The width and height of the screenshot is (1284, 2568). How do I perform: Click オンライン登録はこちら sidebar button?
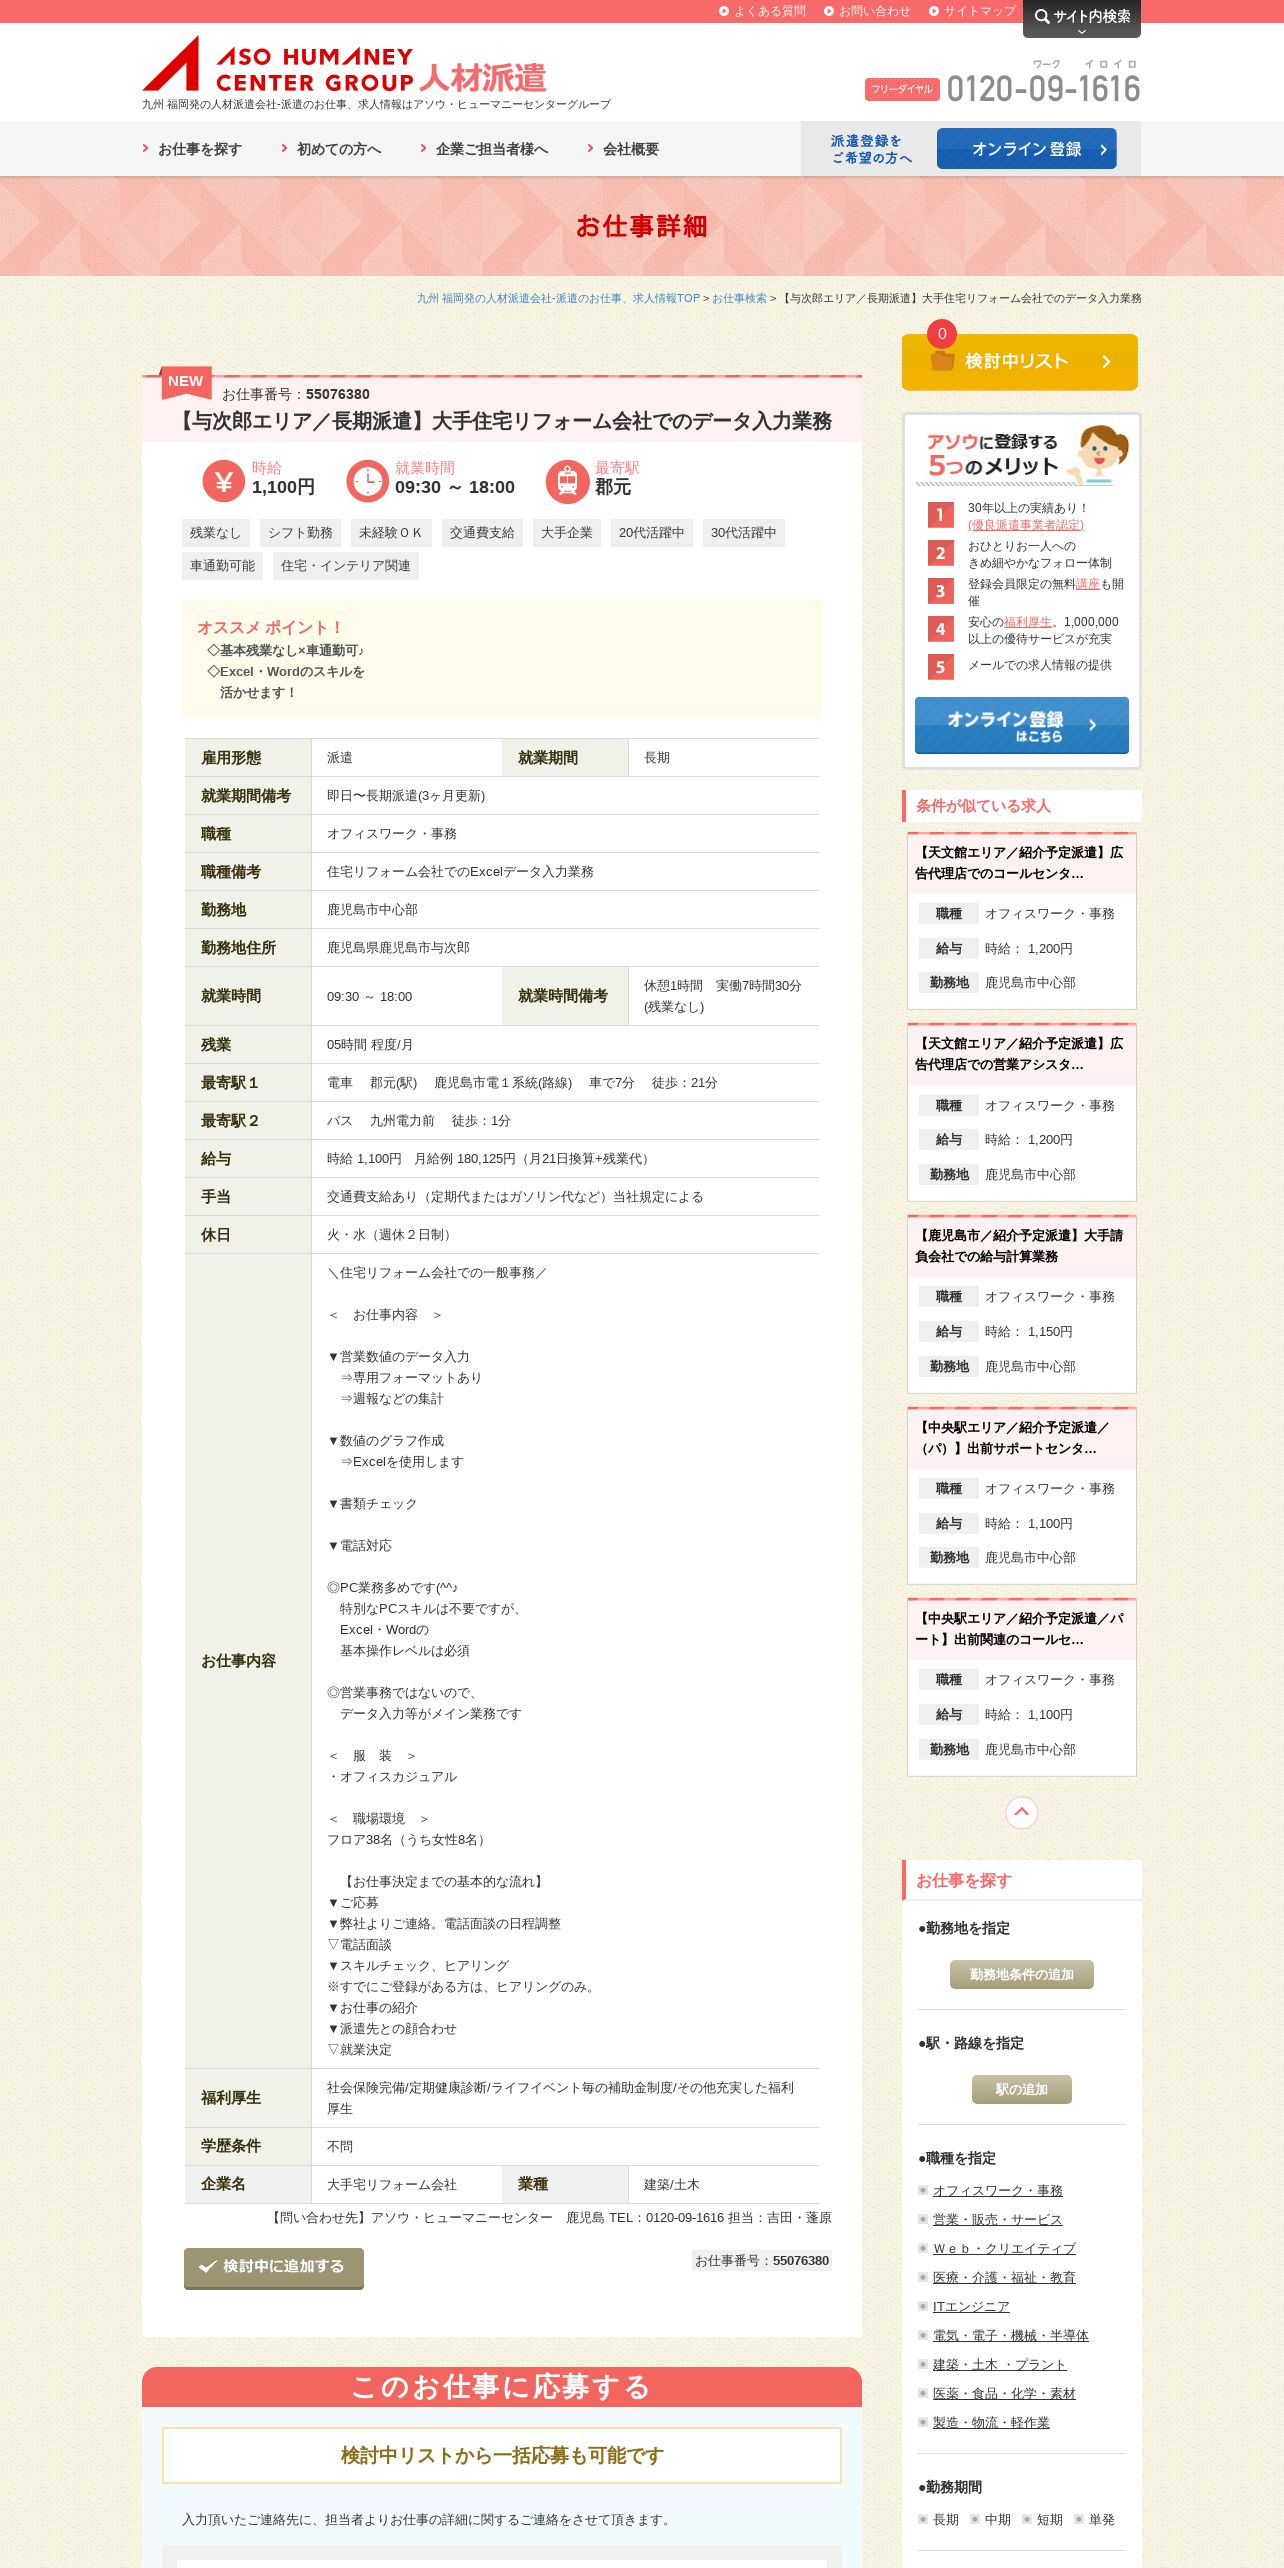[1021, 725]
